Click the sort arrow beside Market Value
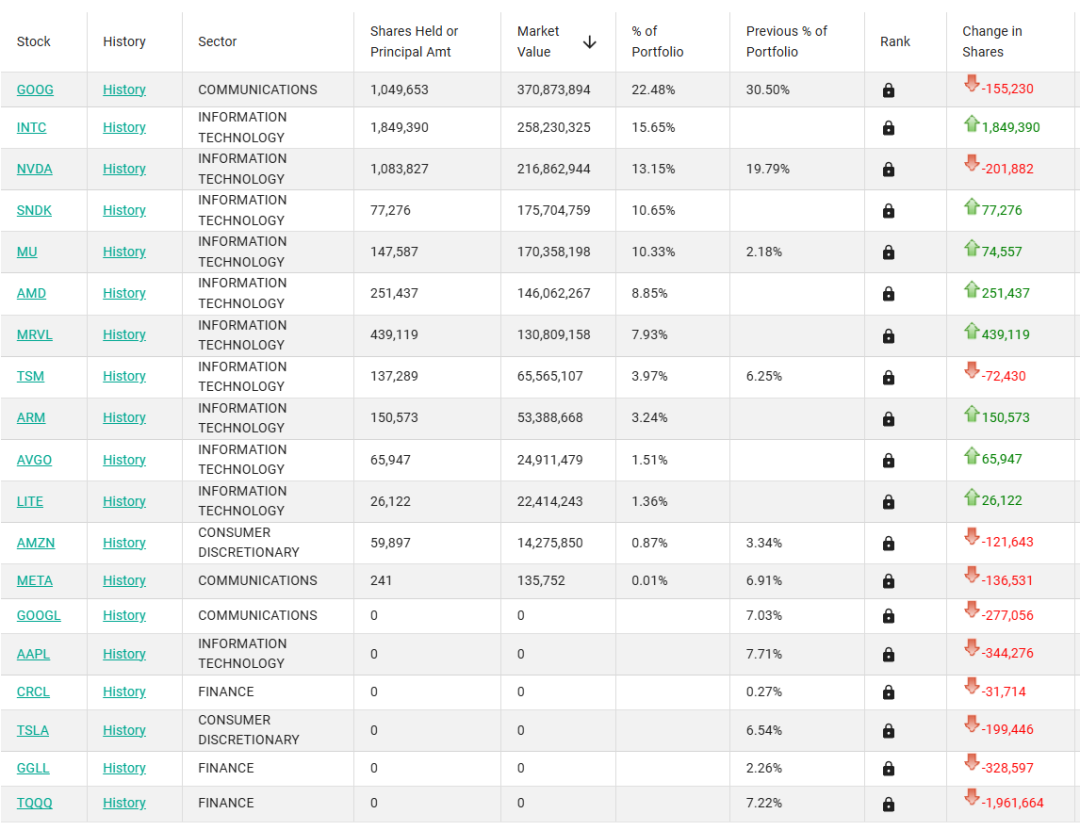Screen dimensions: 1080x830 590,42
